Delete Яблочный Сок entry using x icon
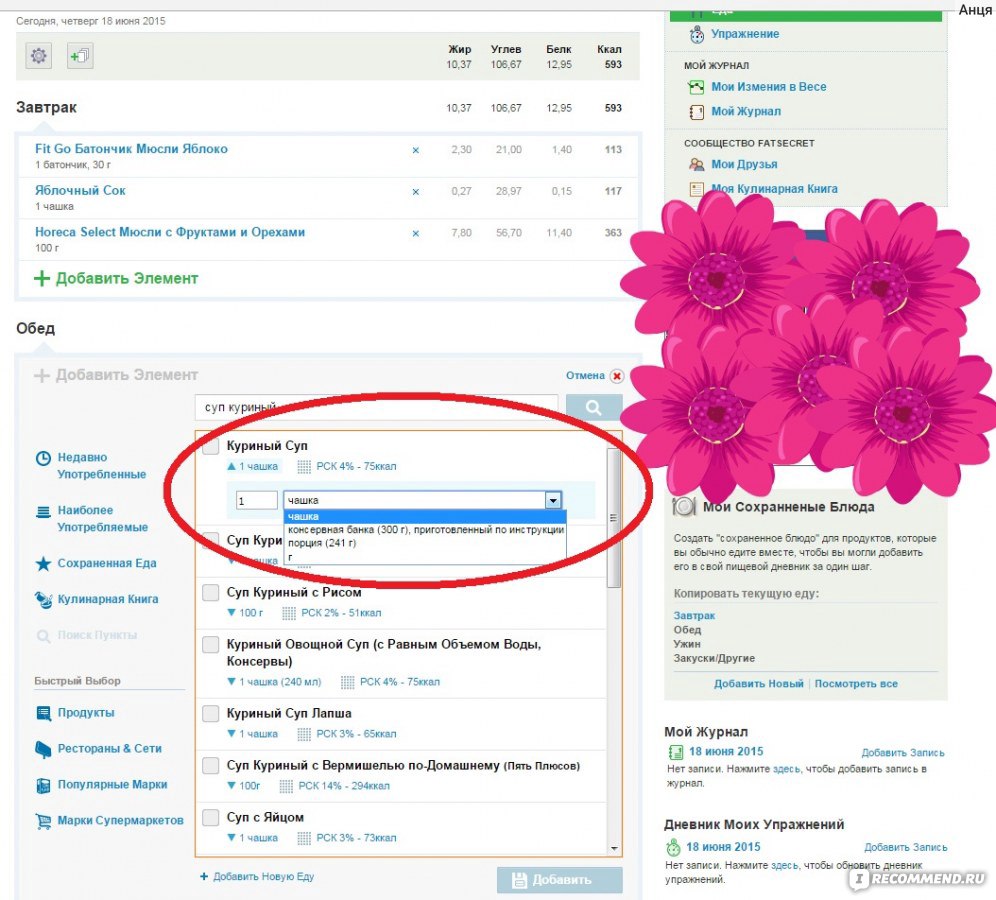The image size is (996, 900). coord(416,192)
